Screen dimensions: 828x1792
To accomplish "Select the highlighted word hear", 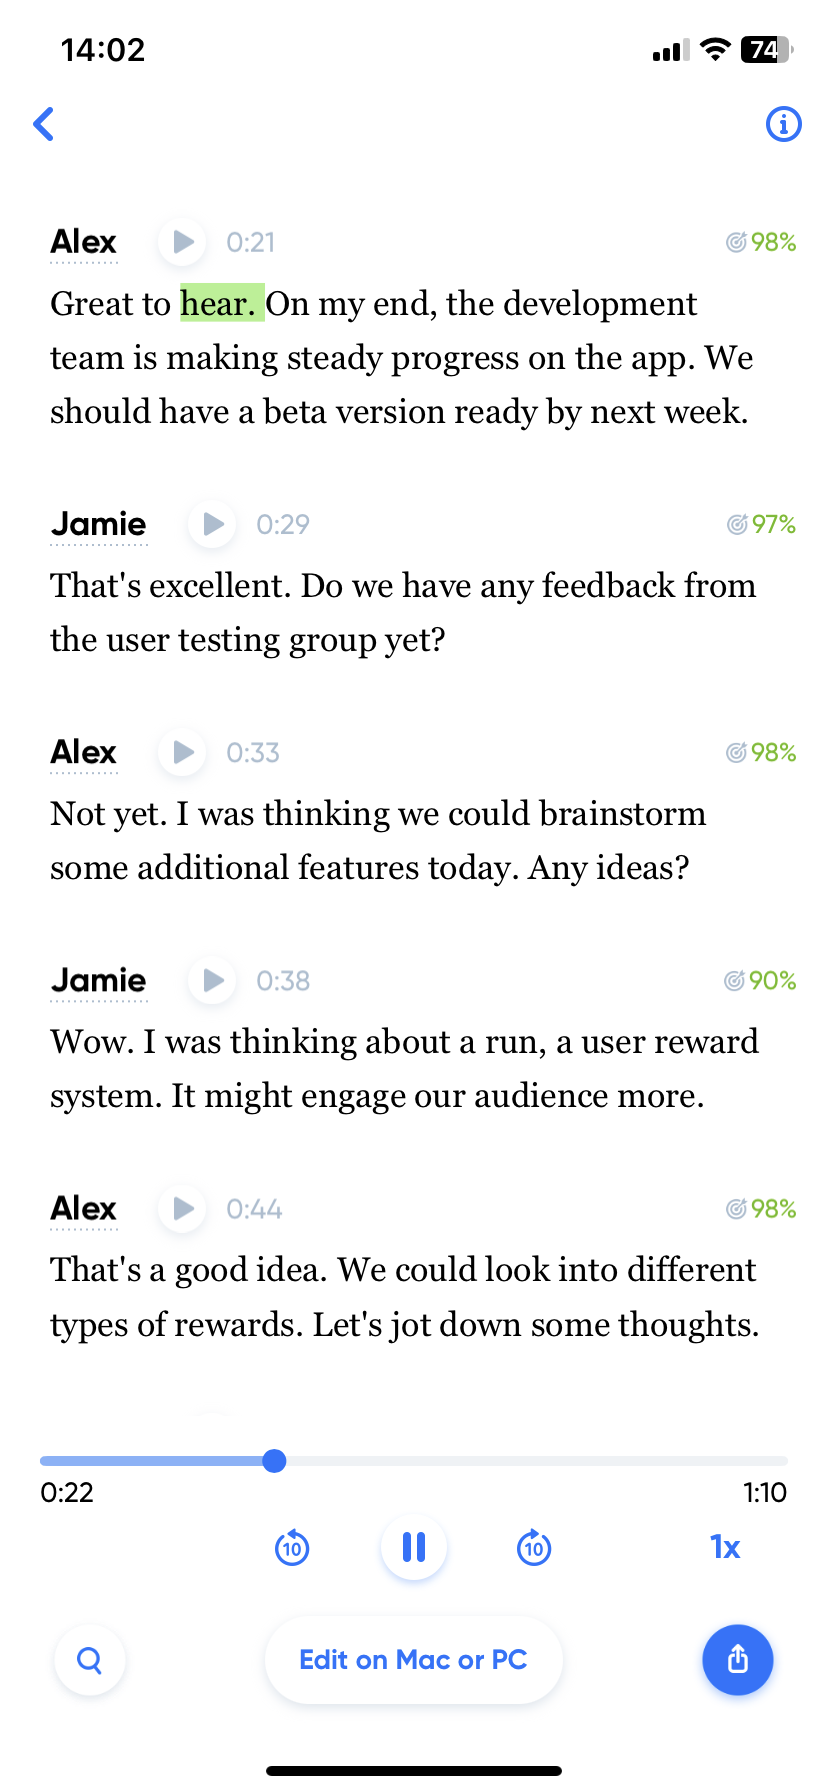I will pyautogui.click(x=218, y=303).
